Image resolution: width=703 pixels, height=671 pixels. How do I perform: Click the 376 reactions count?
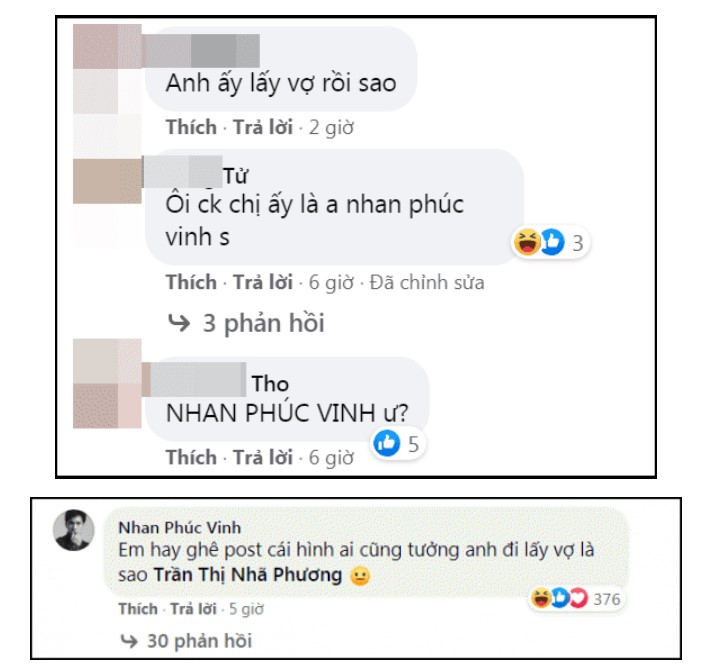point(607,599)
